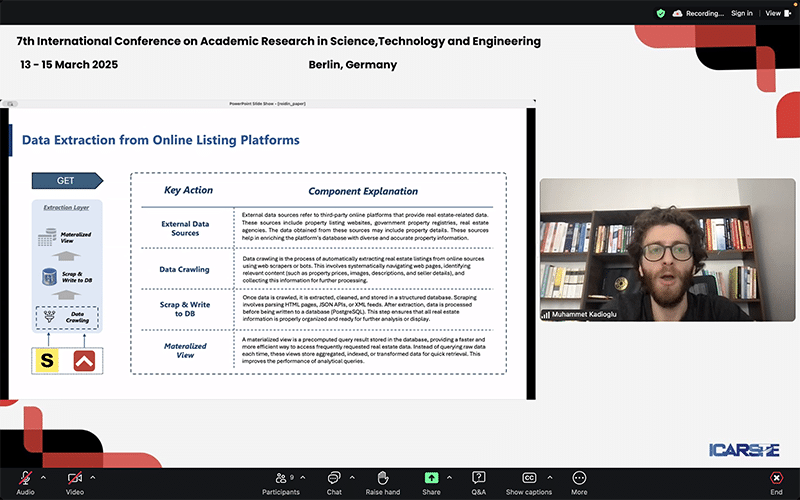The height and width of the screenshot is (500, 800).
Task: Click the "External Data Sources" row label
Action: (185, 228)
